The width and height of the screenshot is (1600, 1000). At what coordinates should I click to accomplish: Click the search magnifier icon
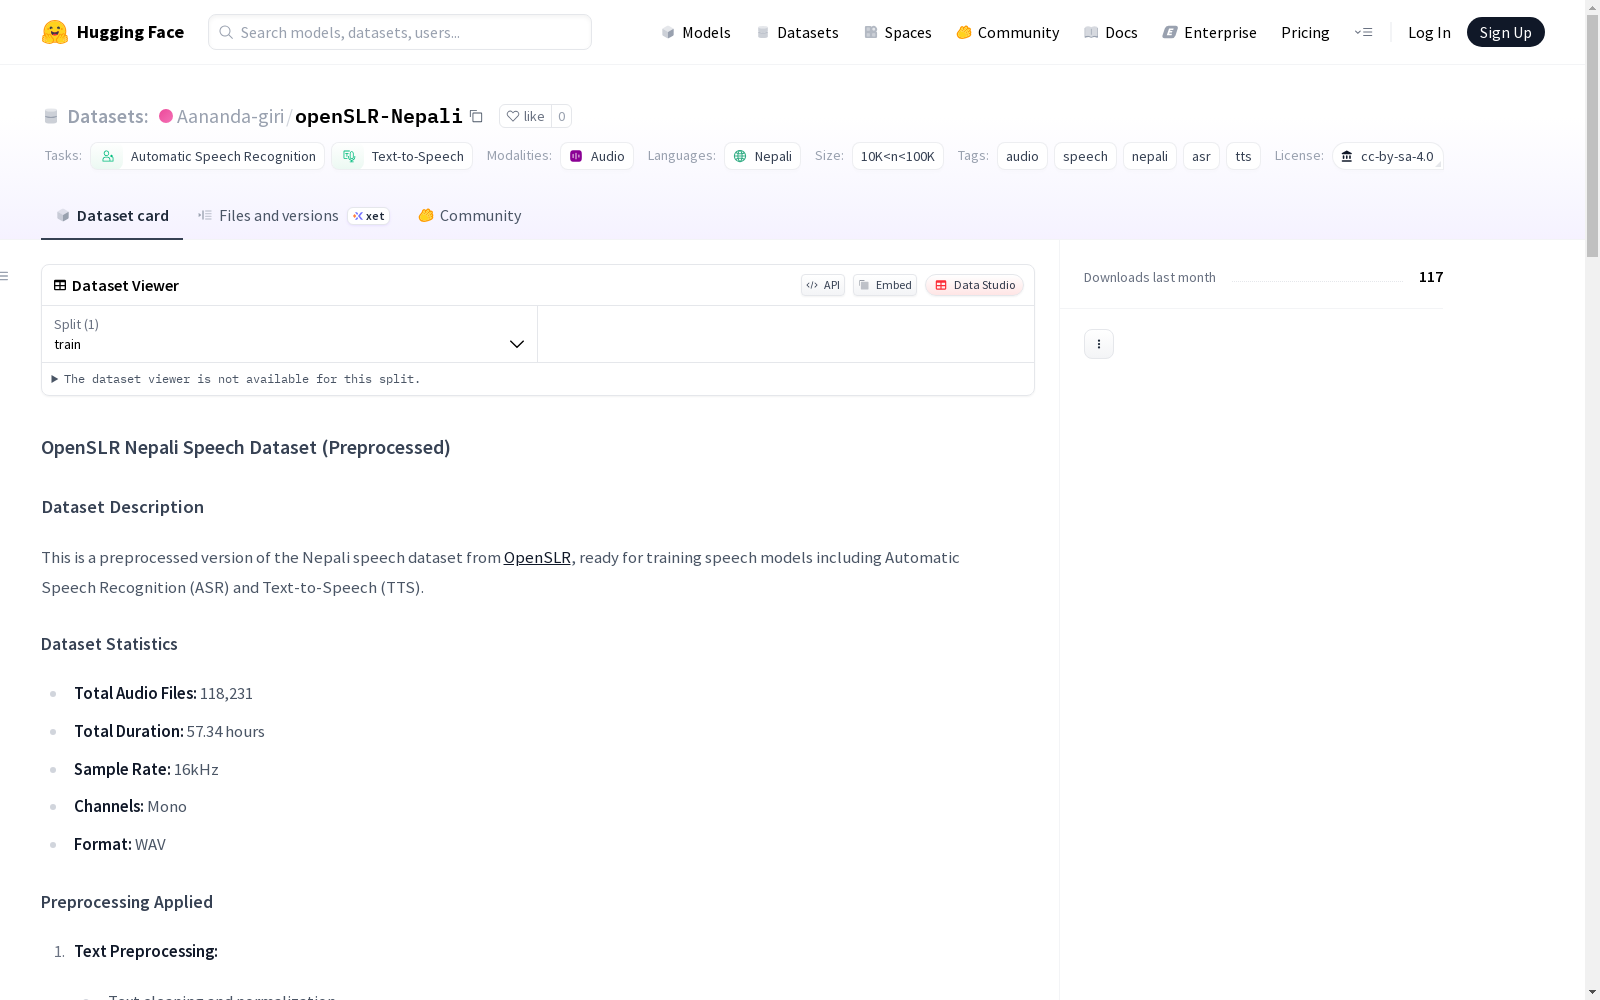226,32
